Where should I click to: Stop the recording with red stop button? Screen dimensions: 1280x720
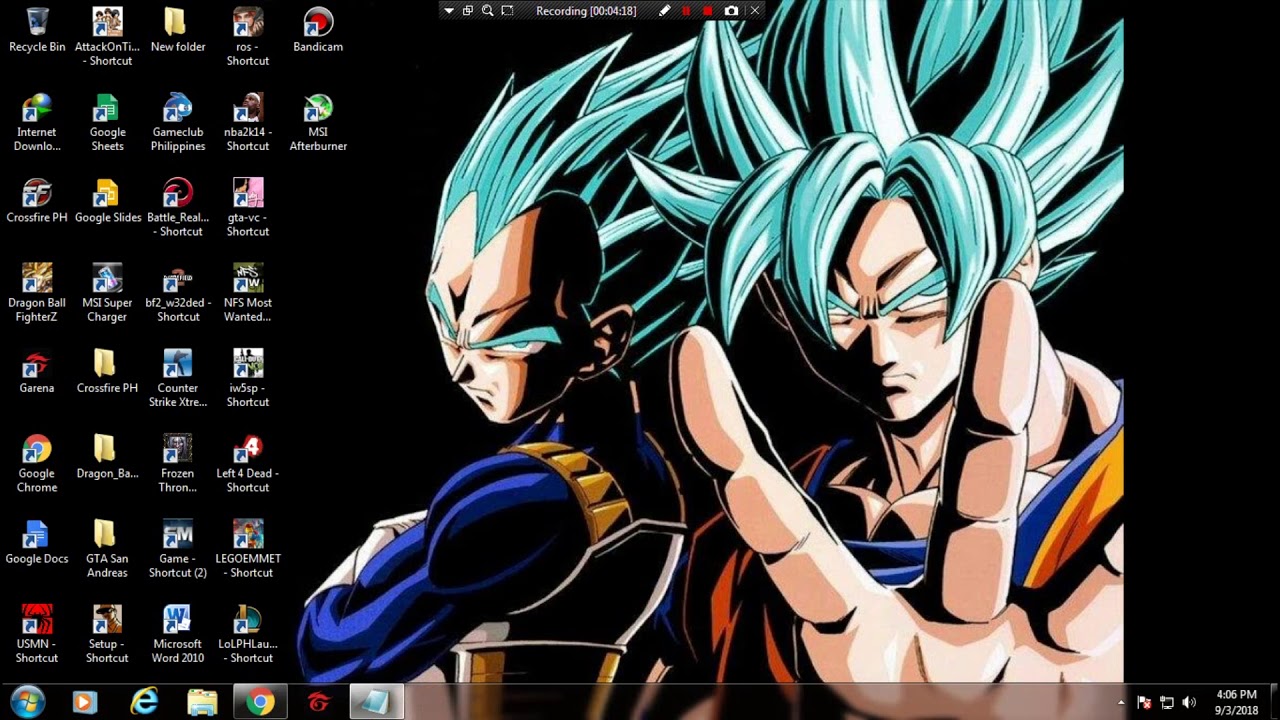708,11
